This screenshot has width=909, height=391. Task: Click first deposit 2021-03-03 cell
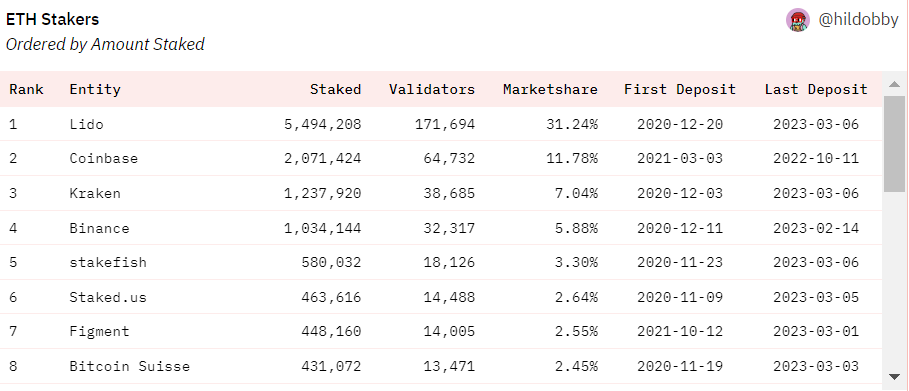pyautogui.click(x=680, y=158)
